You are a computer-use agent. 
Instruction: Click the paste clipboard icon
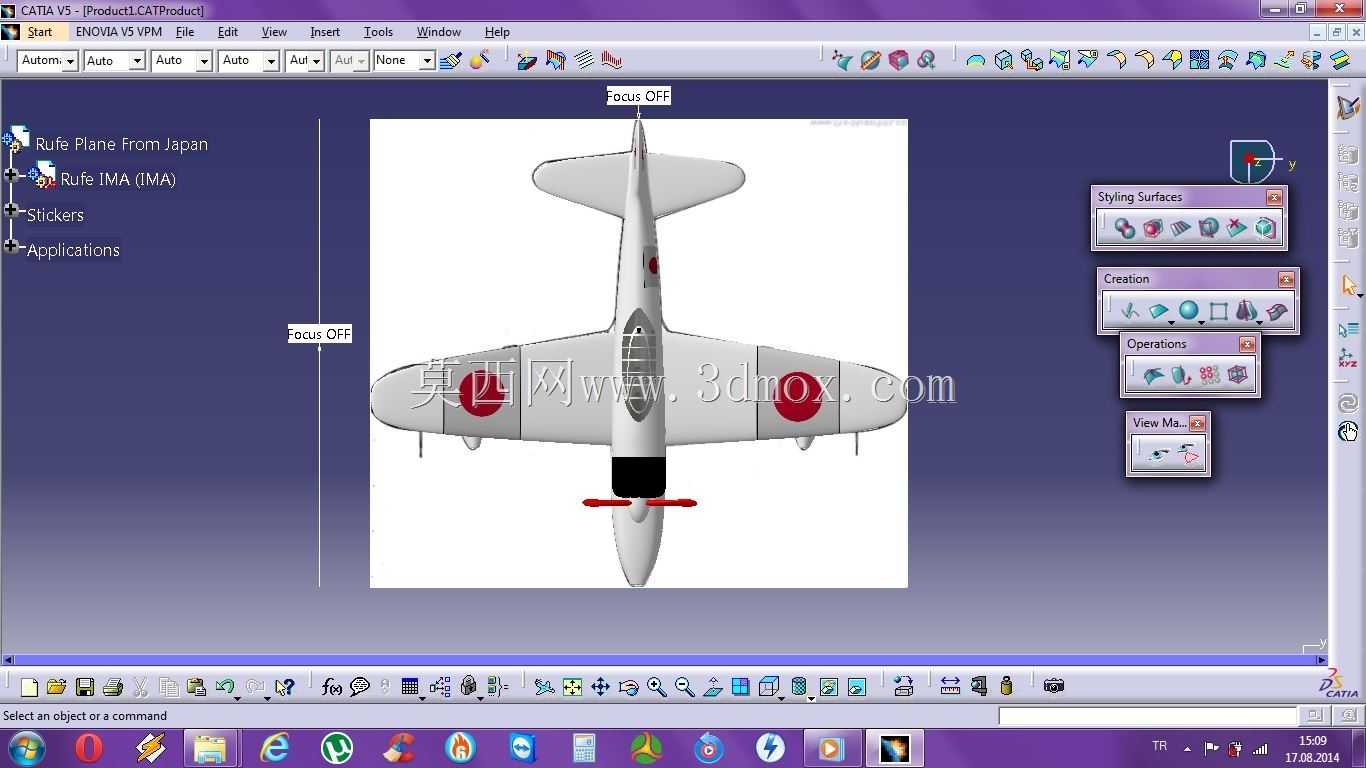[197, 686]
